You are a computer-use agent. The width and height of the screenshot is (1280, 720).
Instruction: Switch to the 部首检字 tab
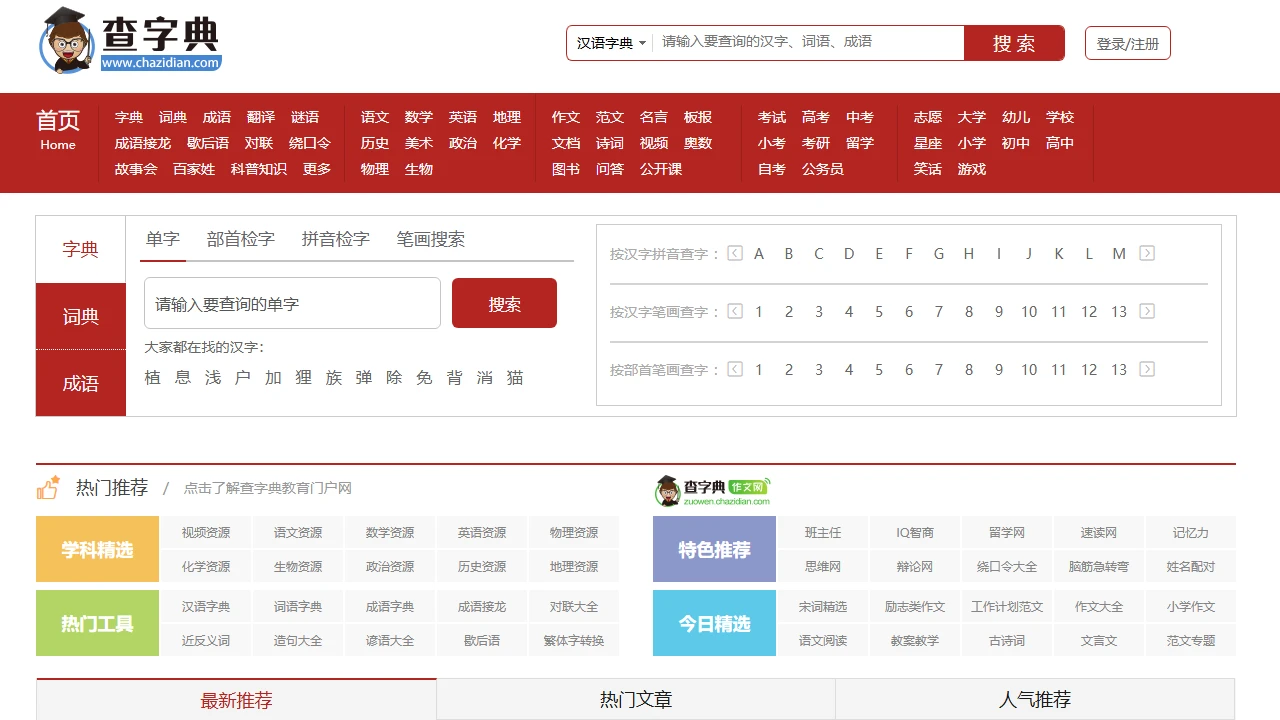240,239
